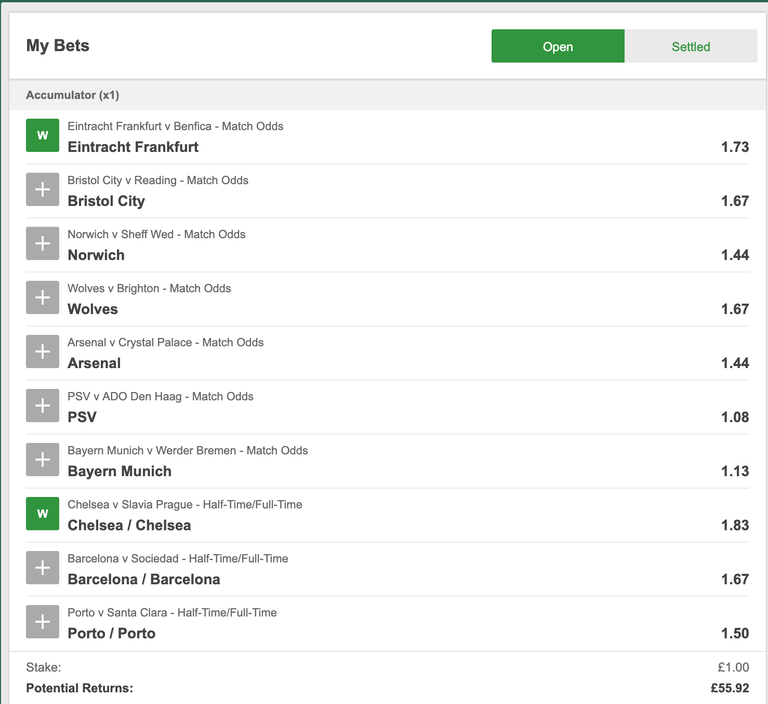This screenshot has width=768, height=704.
Task: Click Arsenal v Crystal Palace - Match Odds
Action: (166, 342)
